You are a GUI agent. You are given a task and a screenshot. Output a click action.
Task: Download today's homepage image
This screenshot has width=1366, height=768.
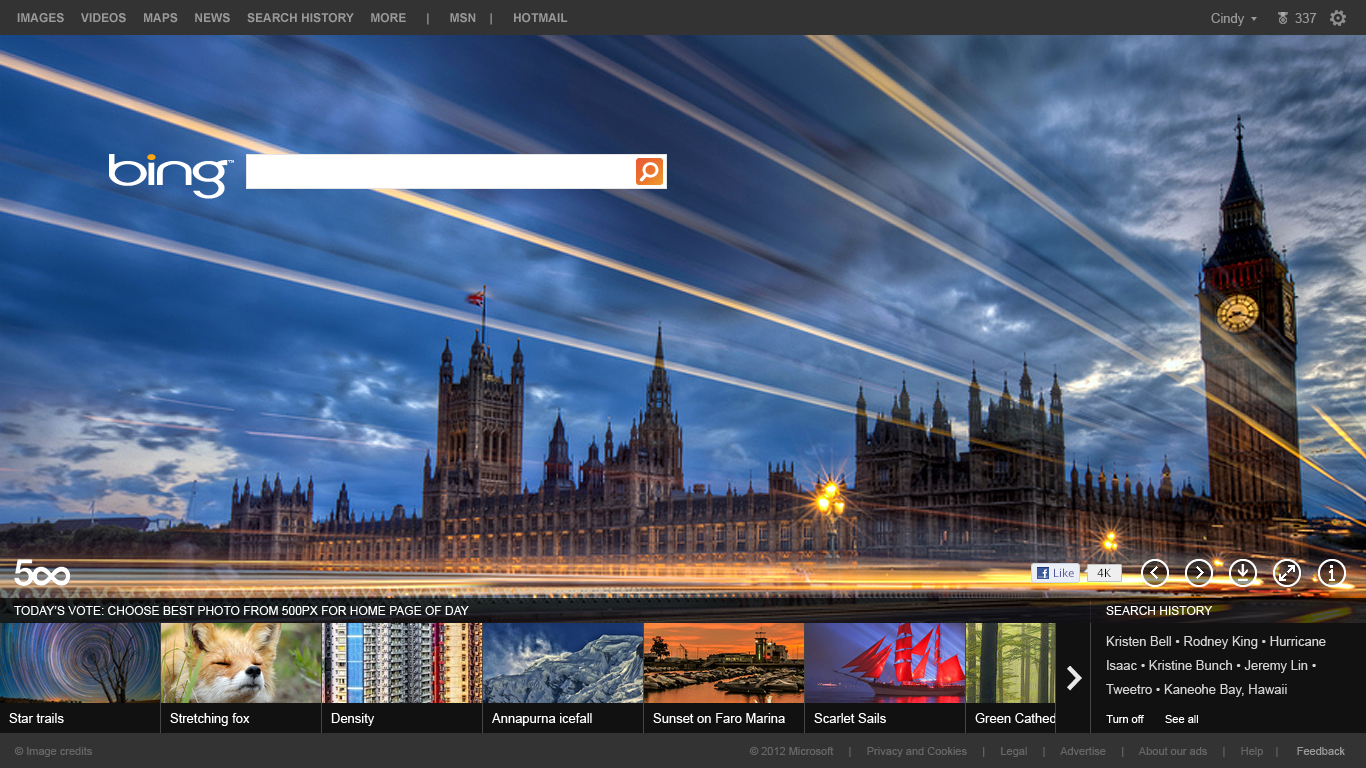click(x=1243, y=573)
